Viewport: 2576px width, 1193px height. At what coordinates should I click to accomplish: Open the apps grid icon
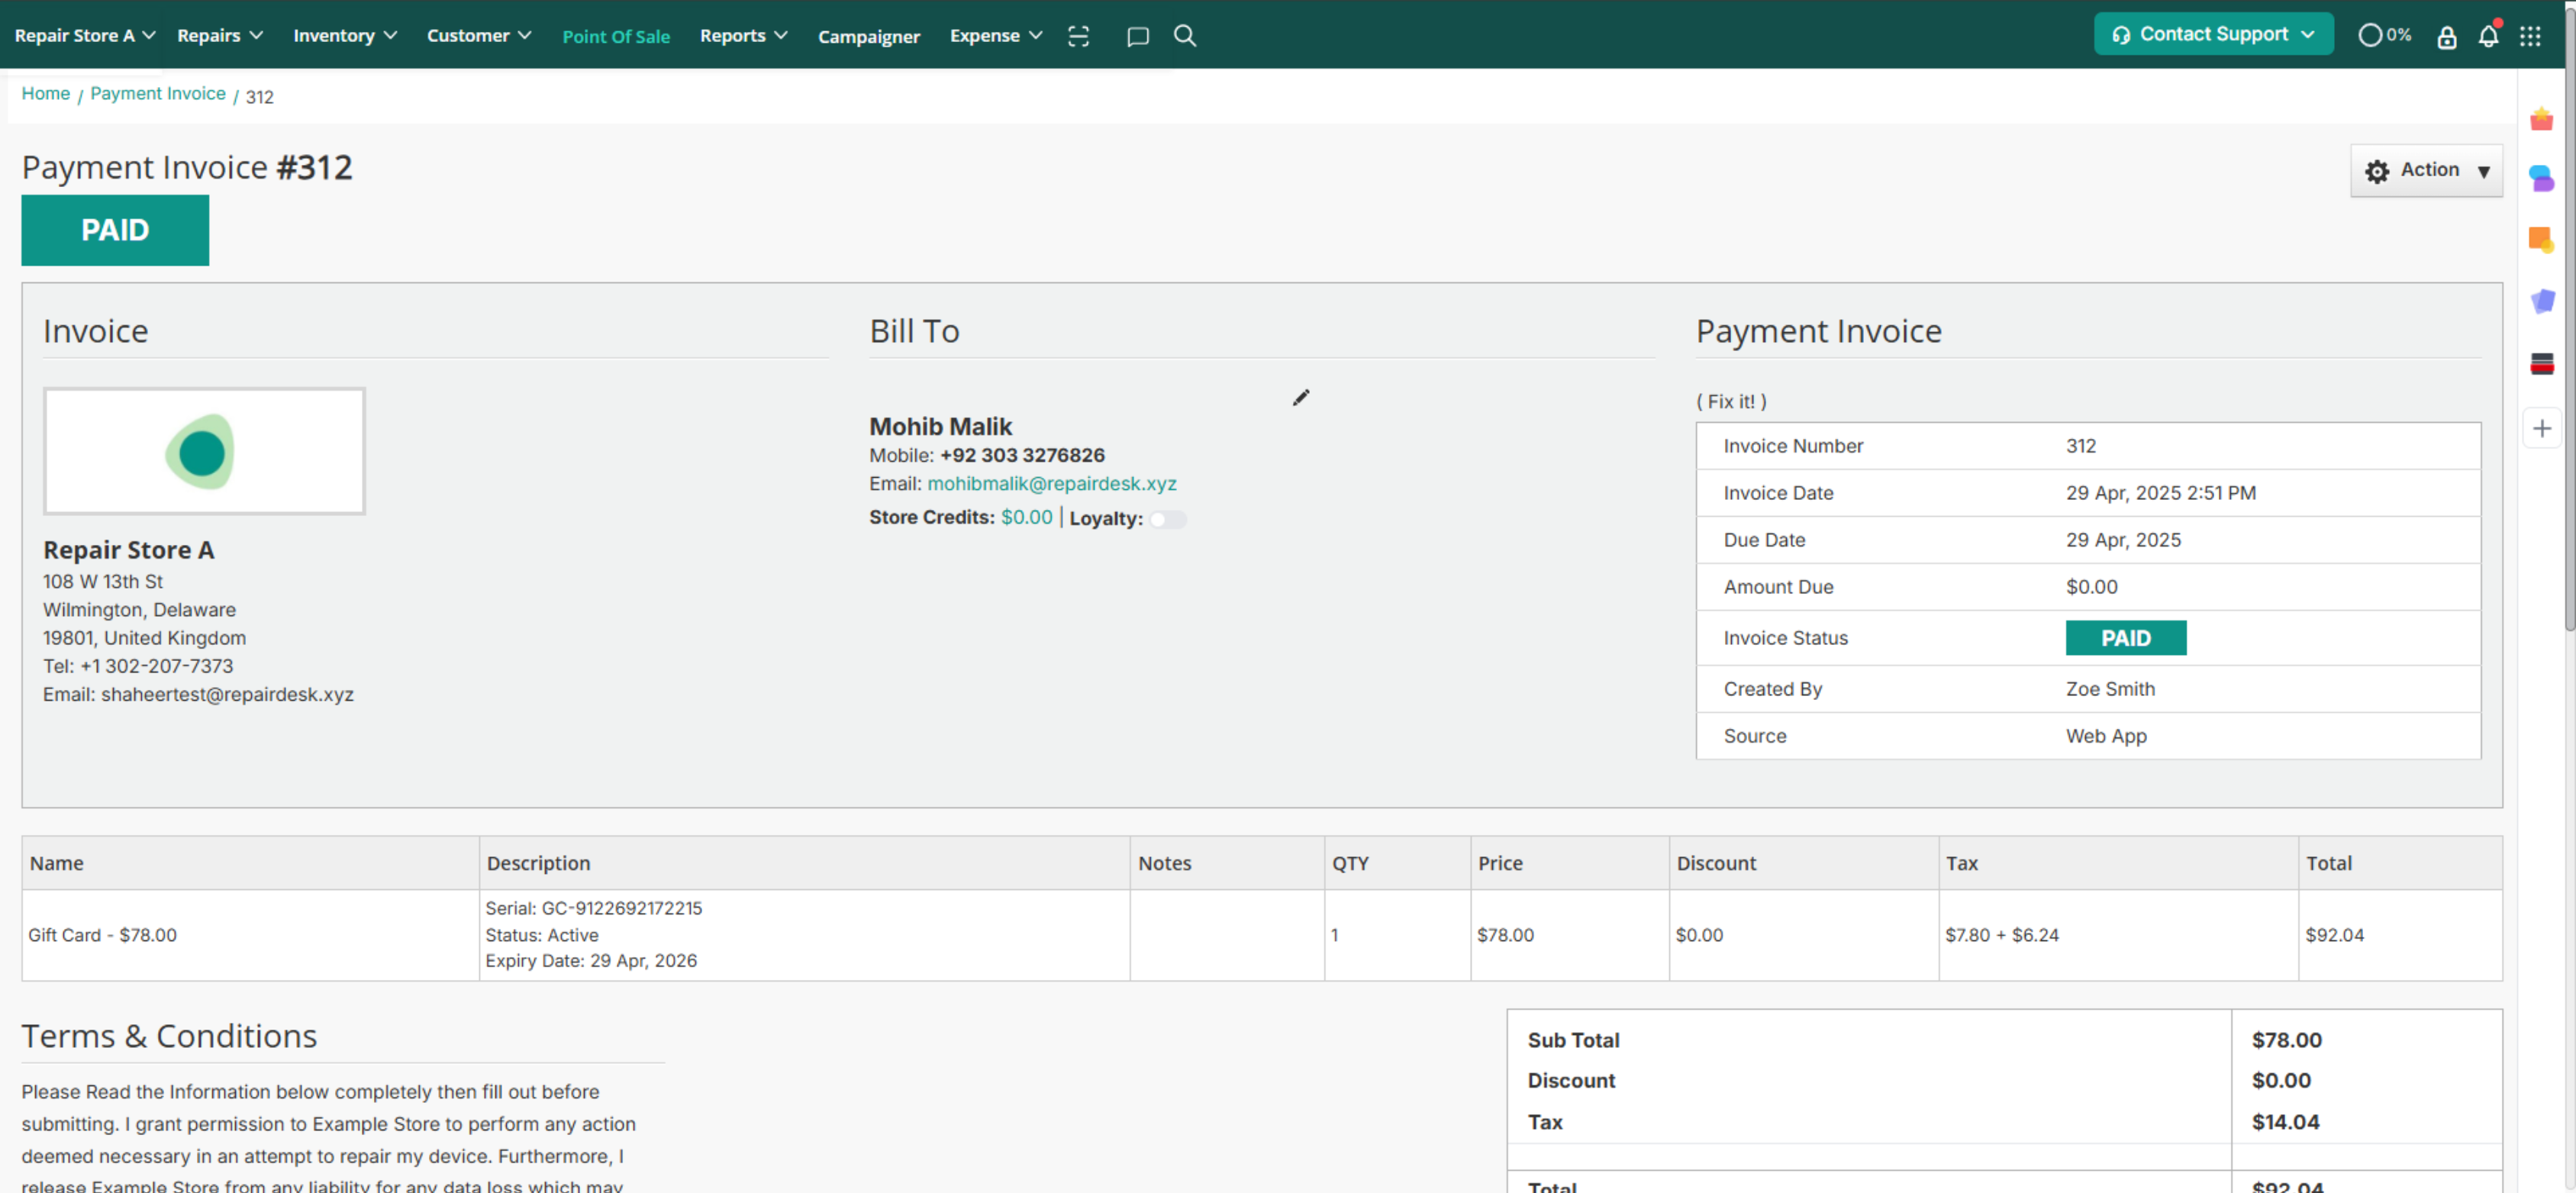coord(2530,36)
